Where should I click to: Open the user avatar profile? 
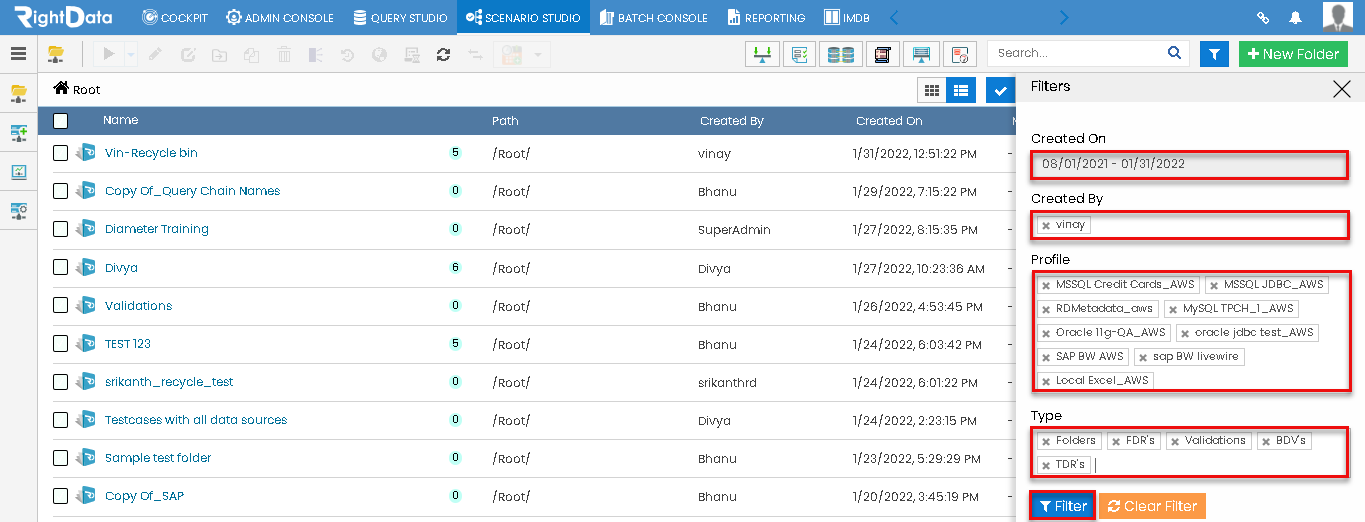(x=1338, y=17)
